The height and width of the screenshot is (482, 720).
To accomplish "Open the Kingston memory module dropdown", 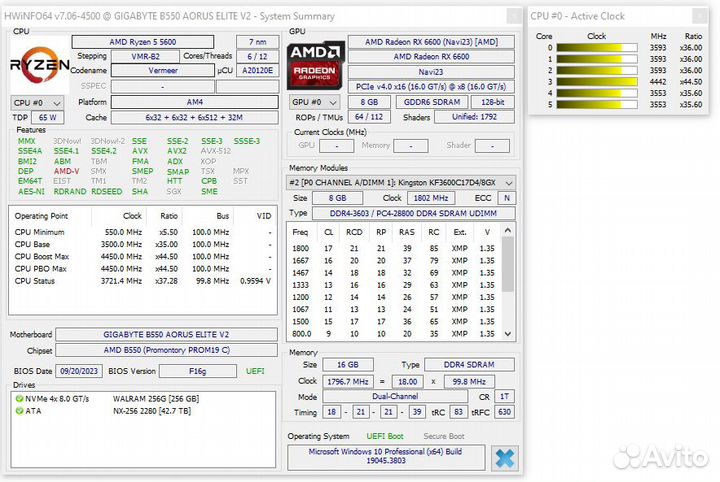I will 404,182.
